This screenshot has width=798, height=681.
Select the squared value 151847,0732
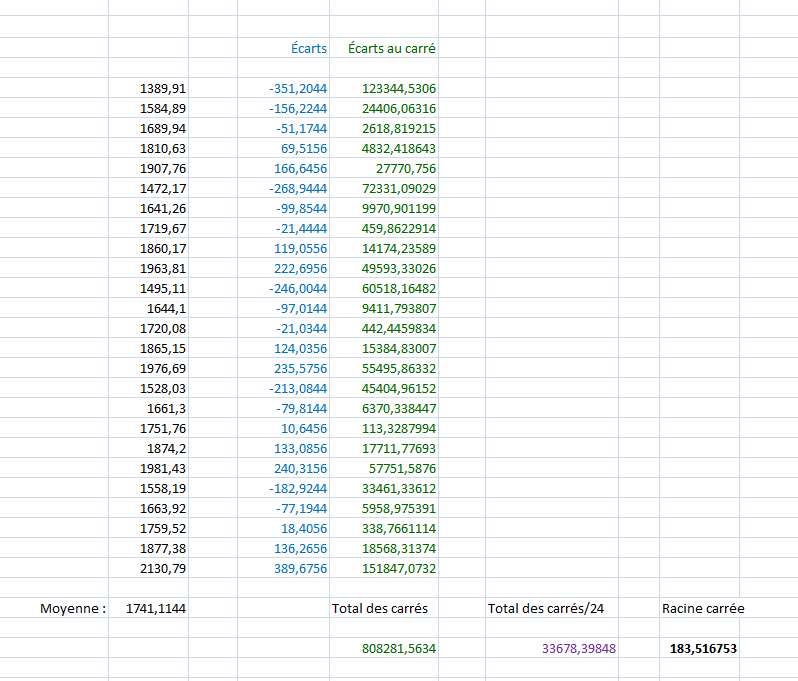[398, 568]
